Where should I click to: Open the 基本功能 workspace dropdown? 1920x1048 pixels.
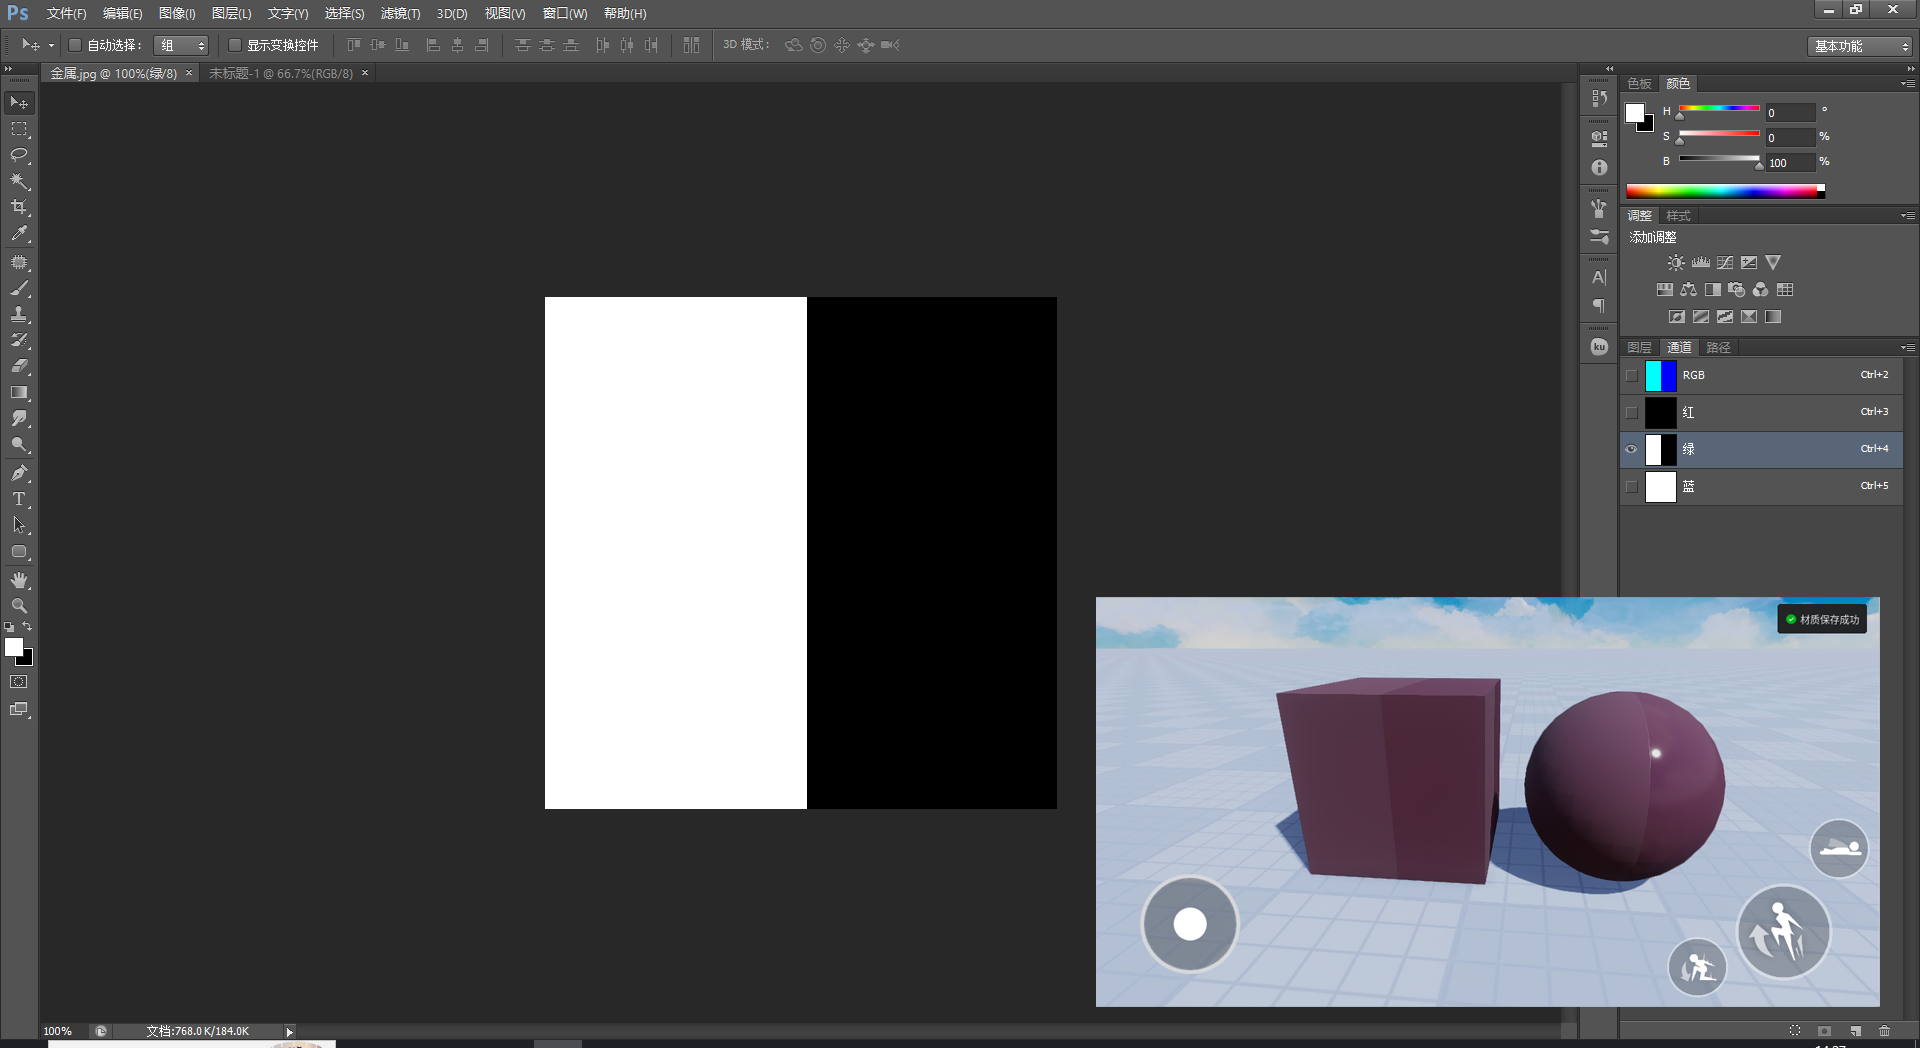click(x=1859, y=46)
